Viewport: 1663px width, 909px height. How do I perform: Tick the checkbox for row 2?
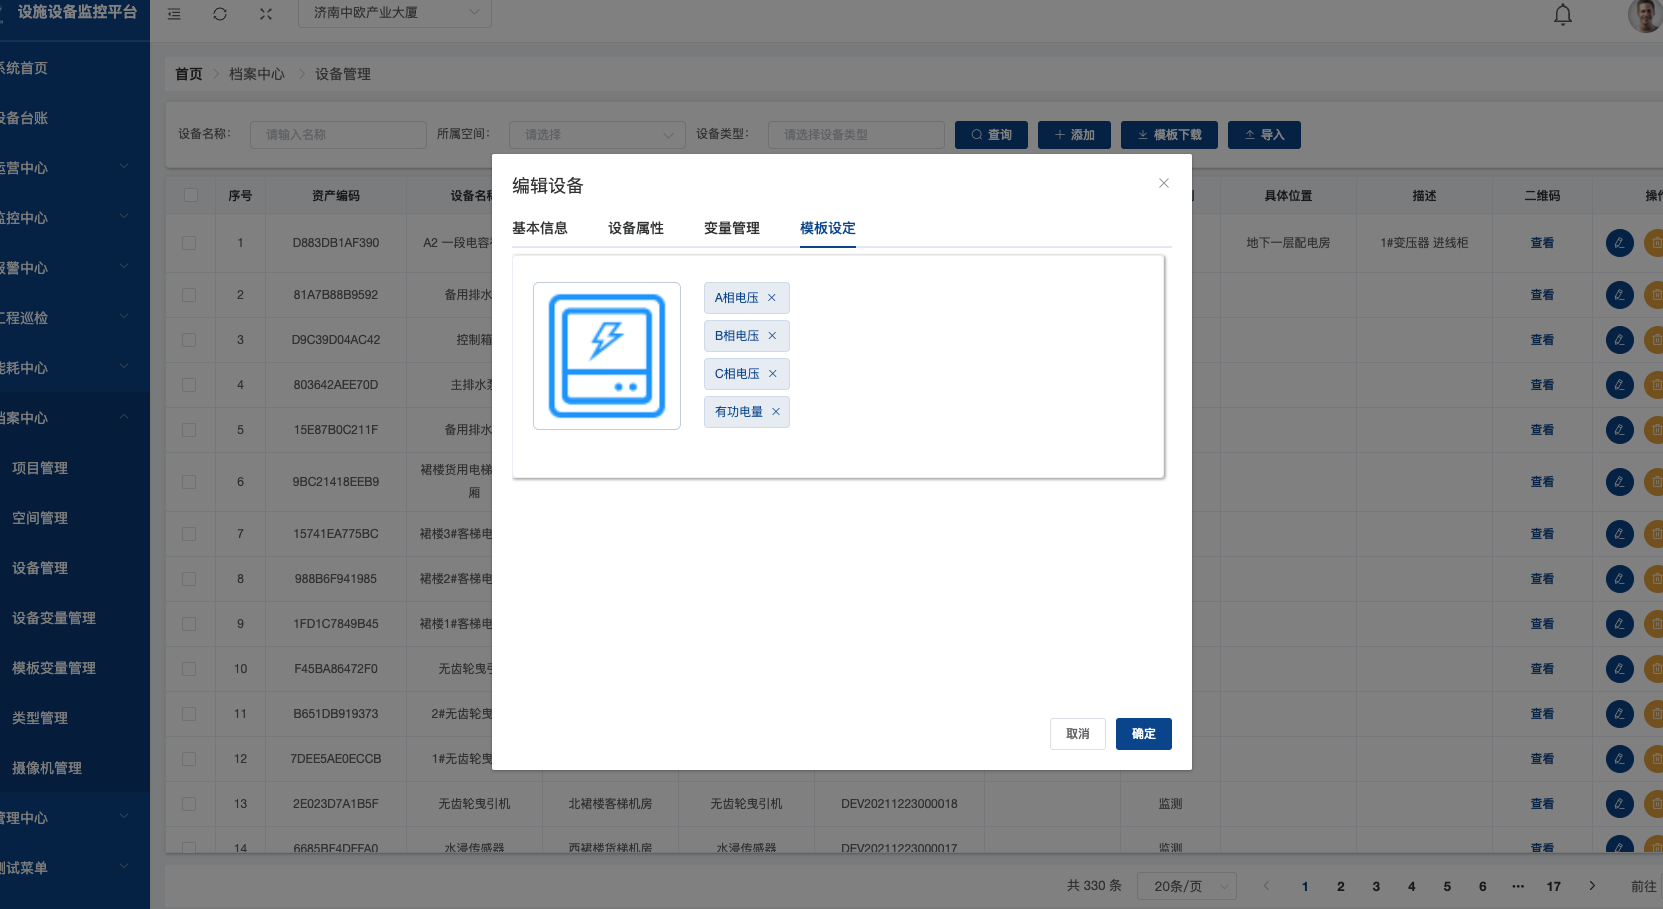point(189,295)
